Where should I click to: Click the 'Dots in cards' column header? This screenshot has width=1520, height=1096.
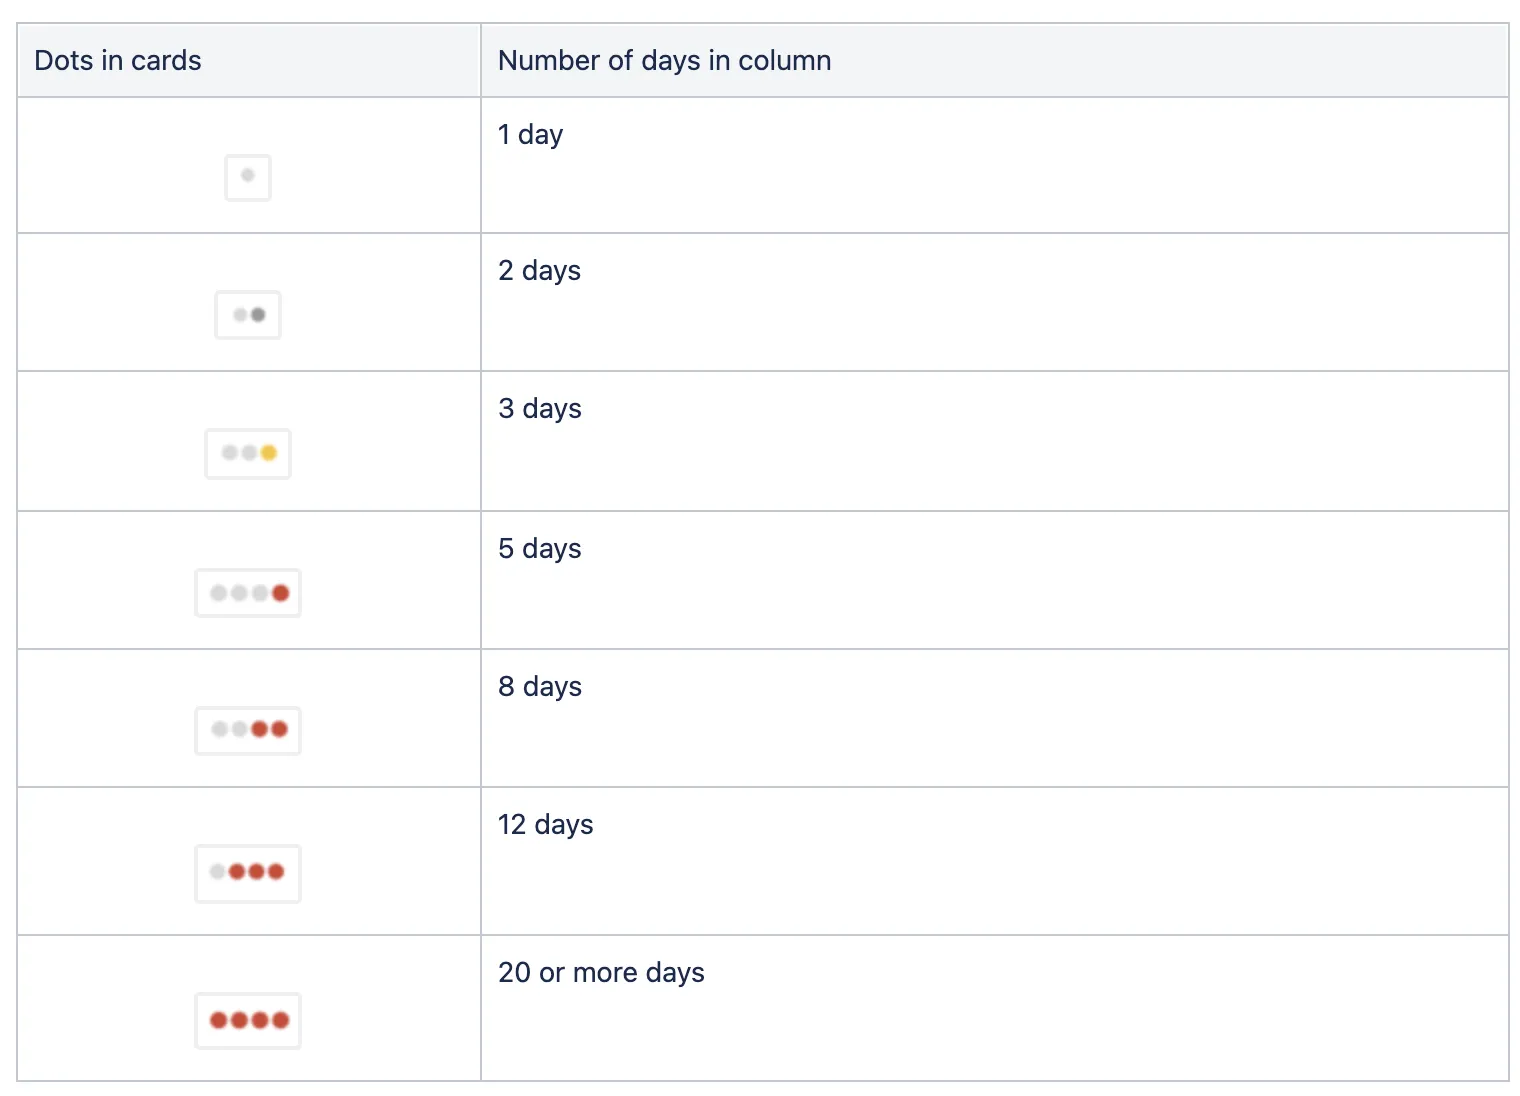(118, 61)
